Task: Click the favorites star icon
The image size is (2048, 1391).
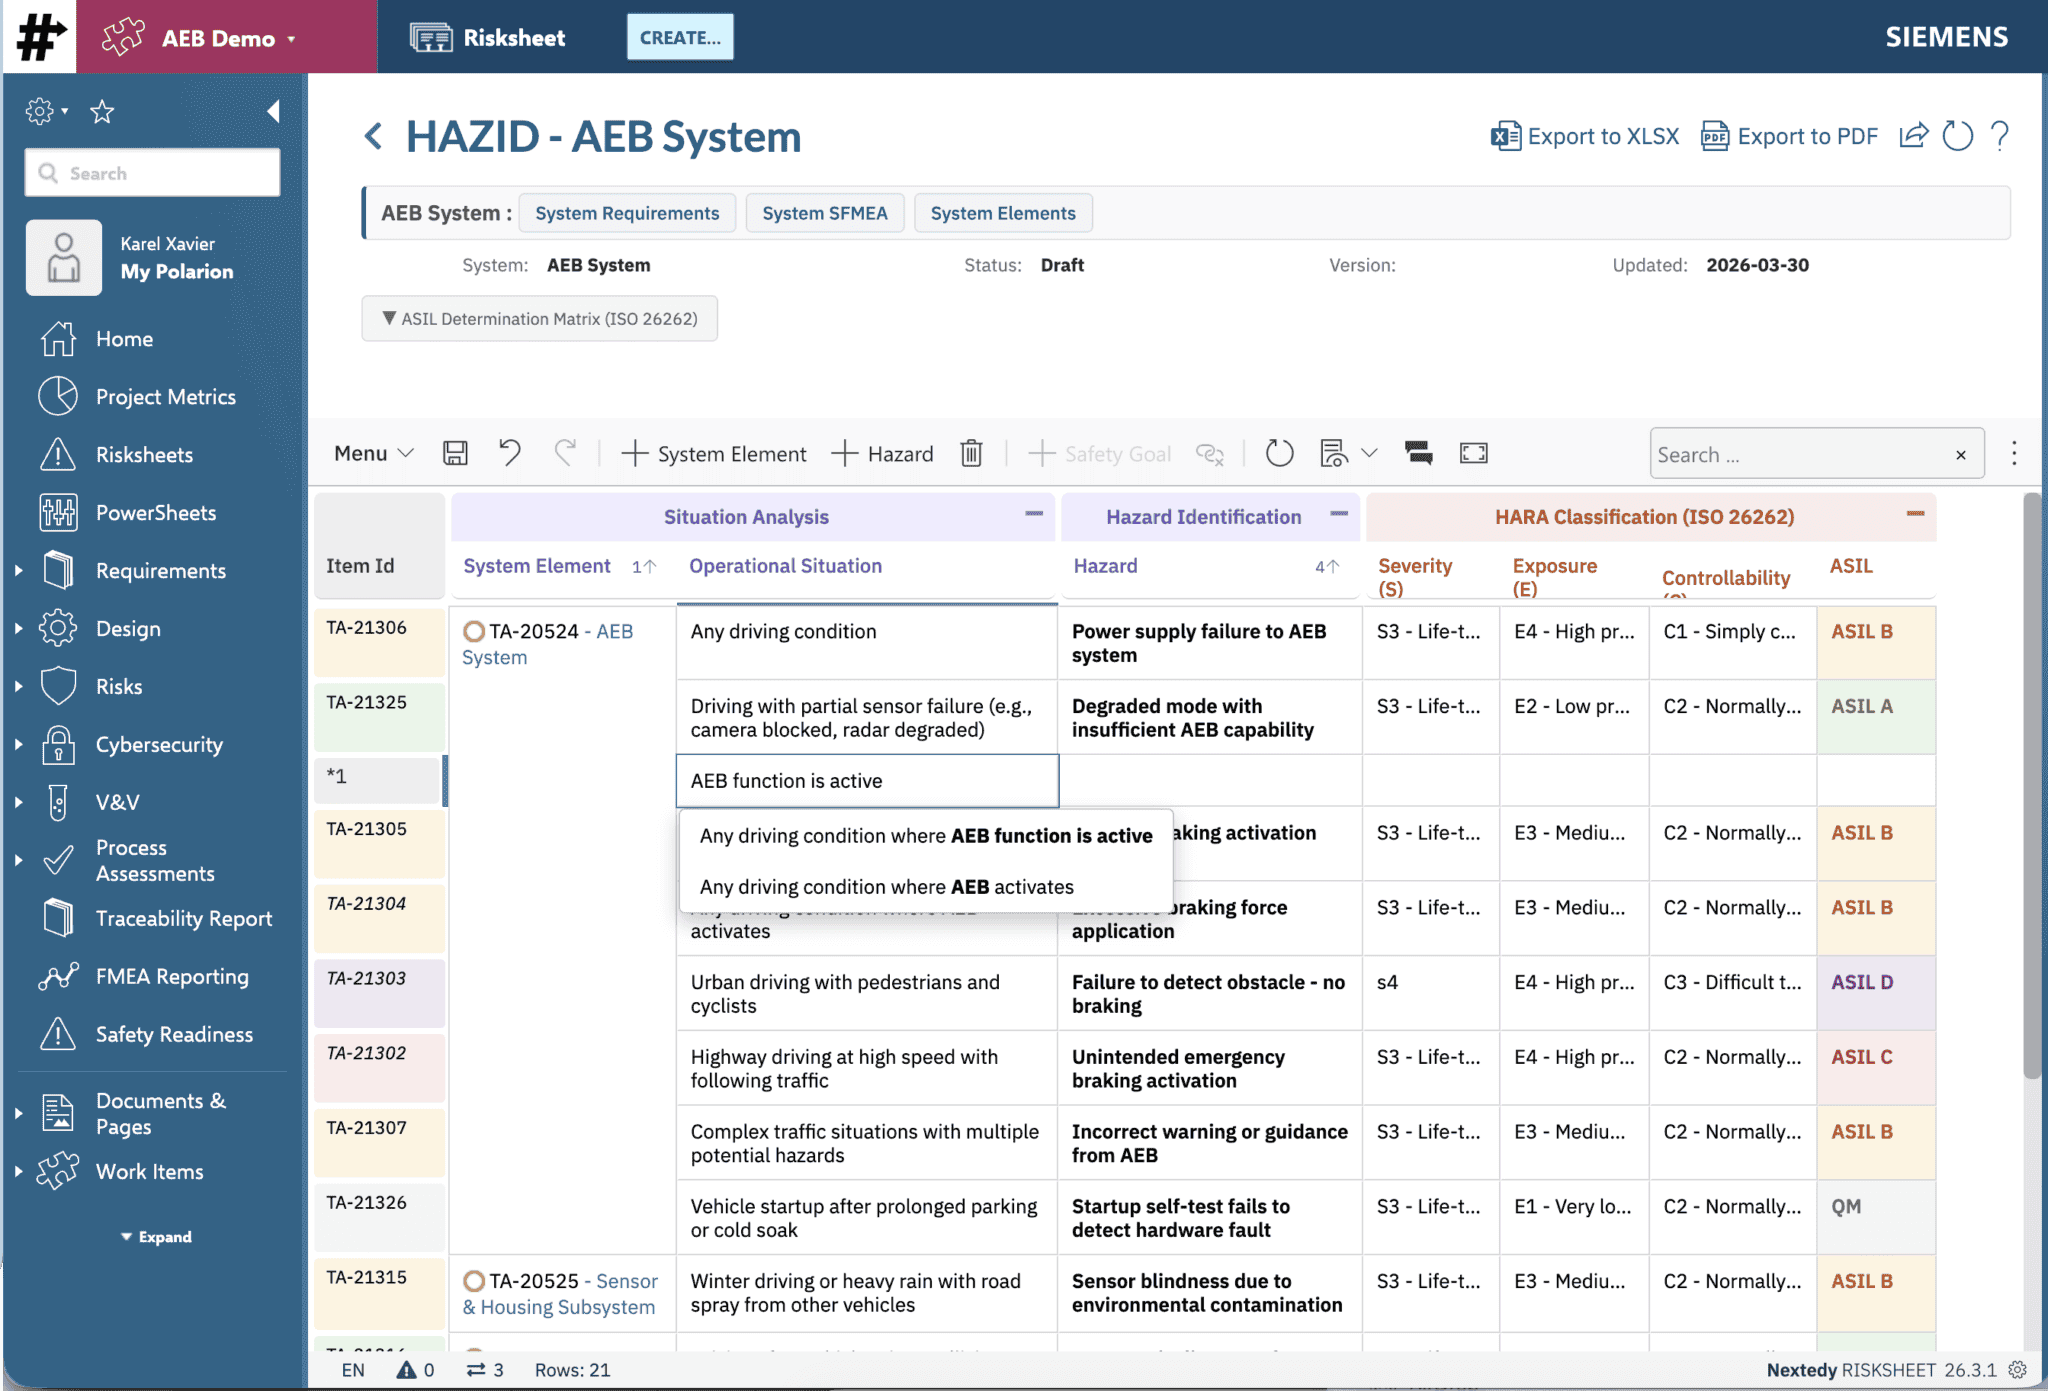Action: [102, 111]
